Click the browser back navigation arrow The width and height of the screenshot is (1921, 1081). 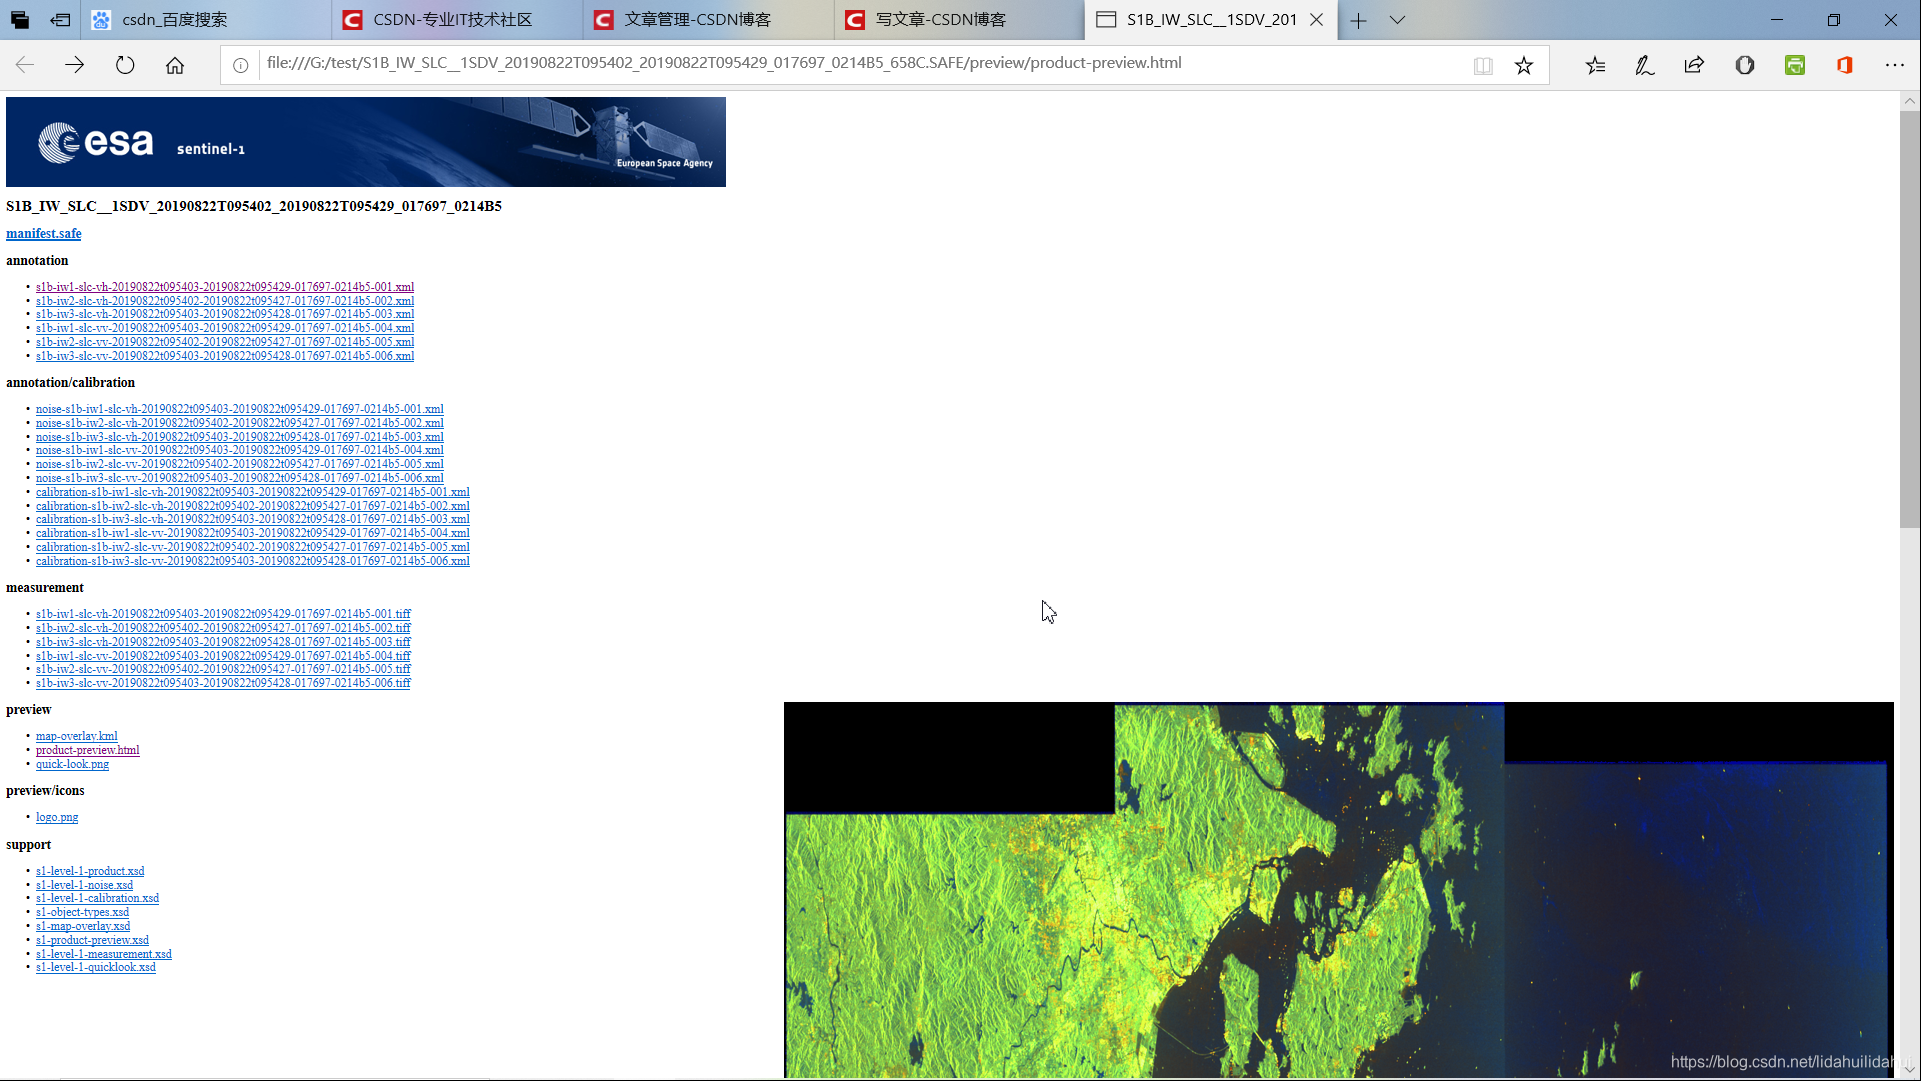pos(26,63)
